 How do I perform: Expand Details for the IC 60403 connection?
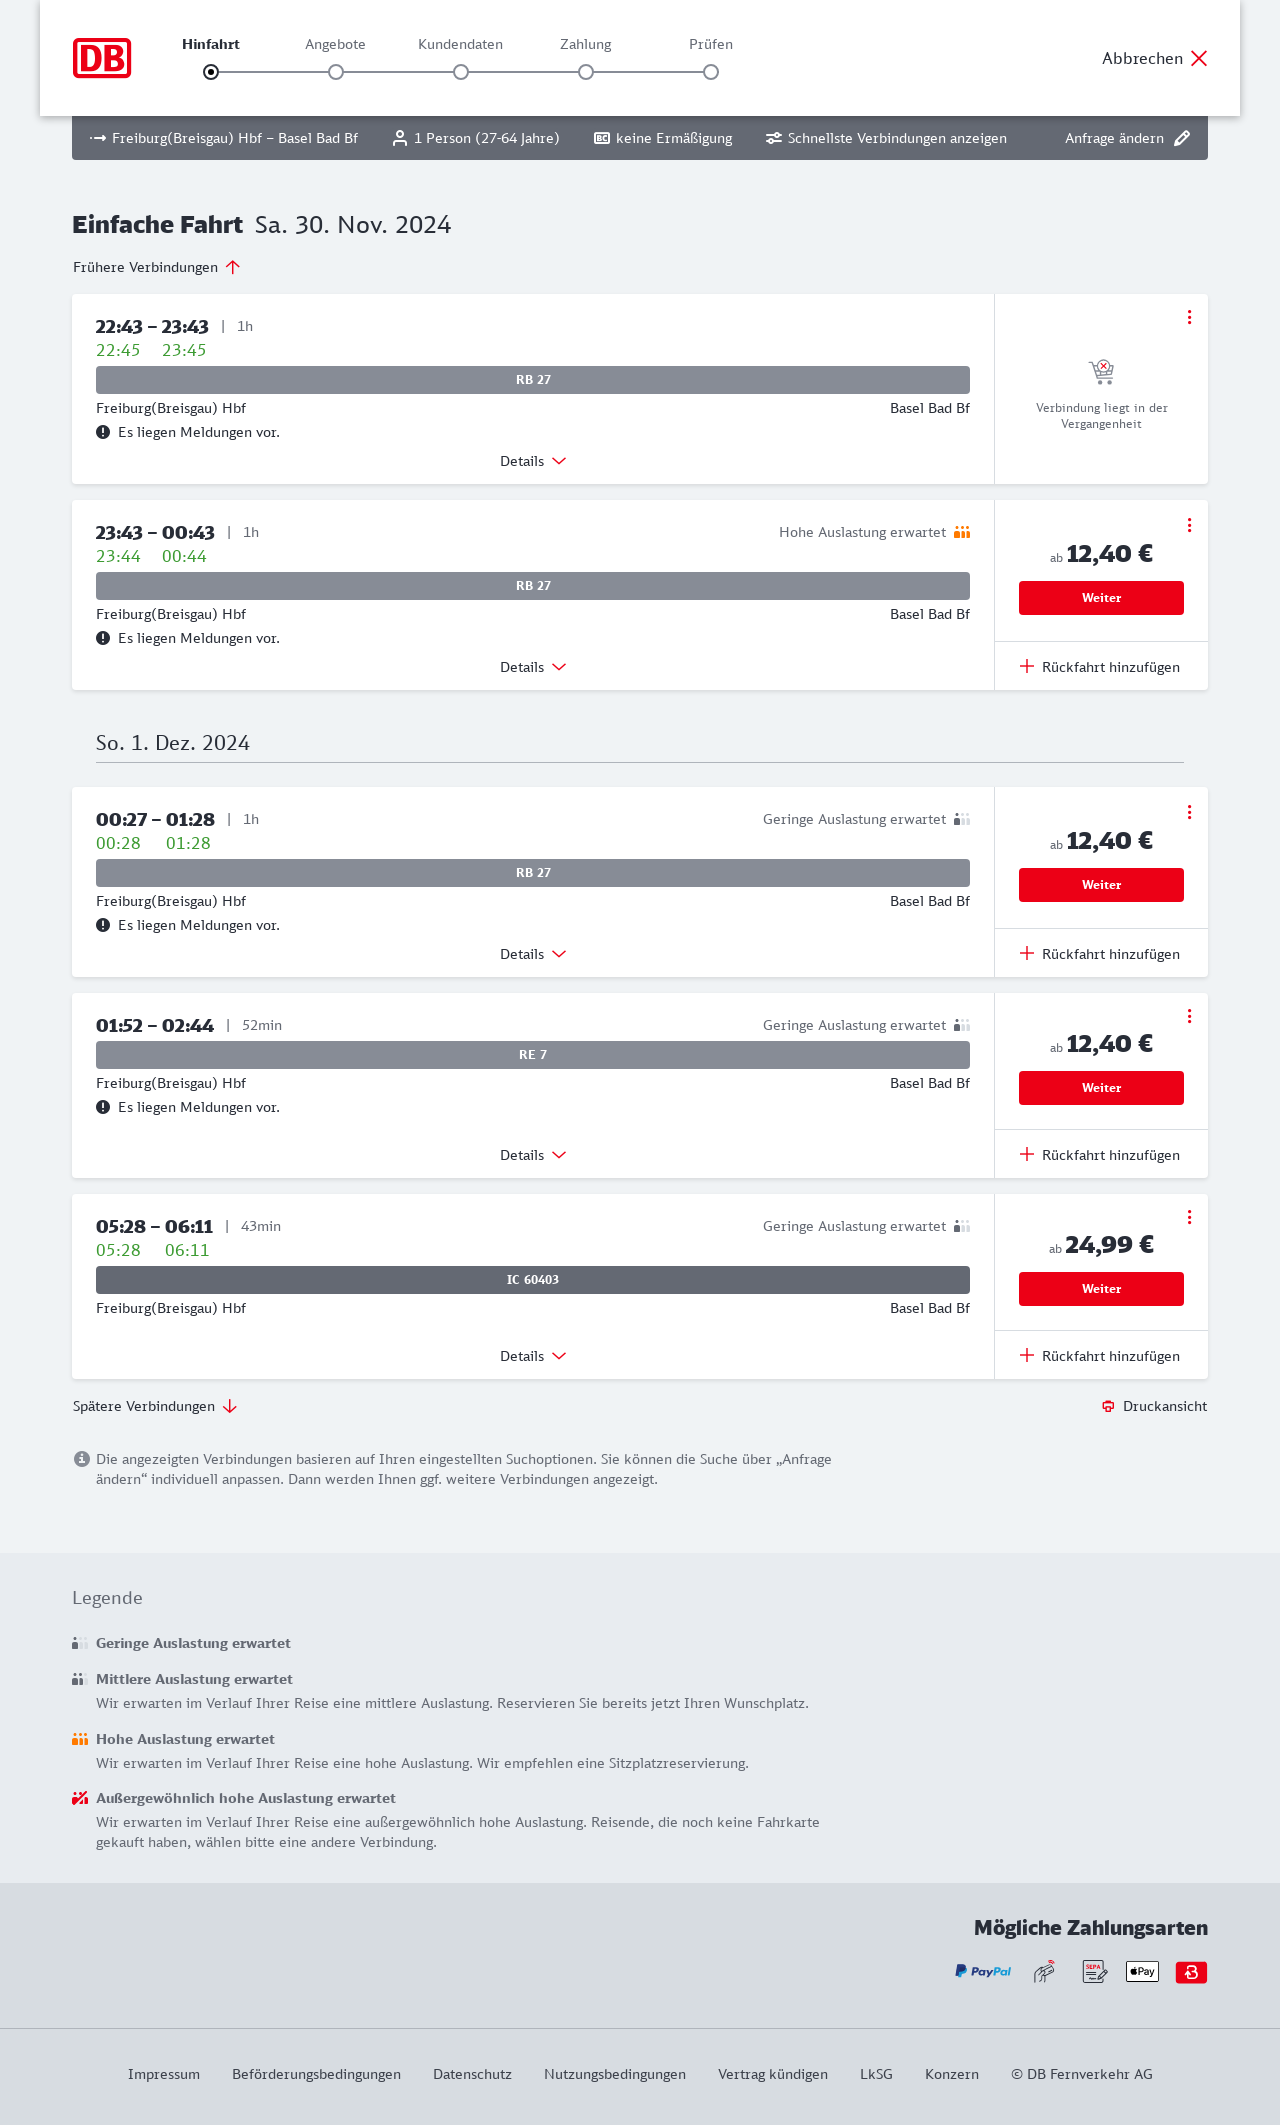[x=533, y=1356]
